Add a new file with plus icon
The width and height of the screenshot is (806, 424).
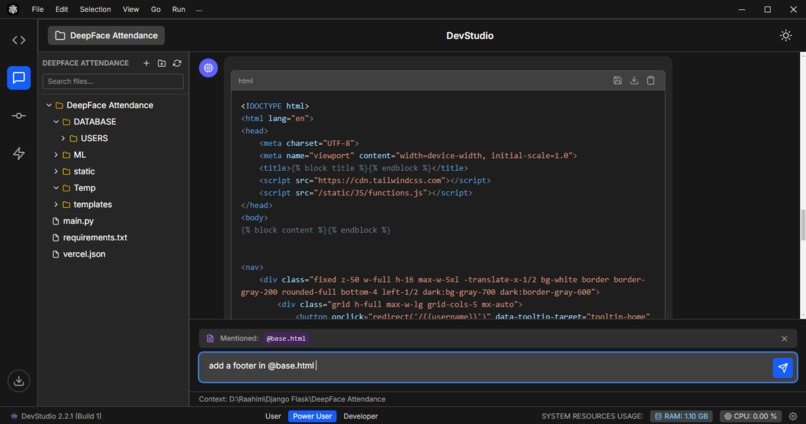[x=146, y=63]
